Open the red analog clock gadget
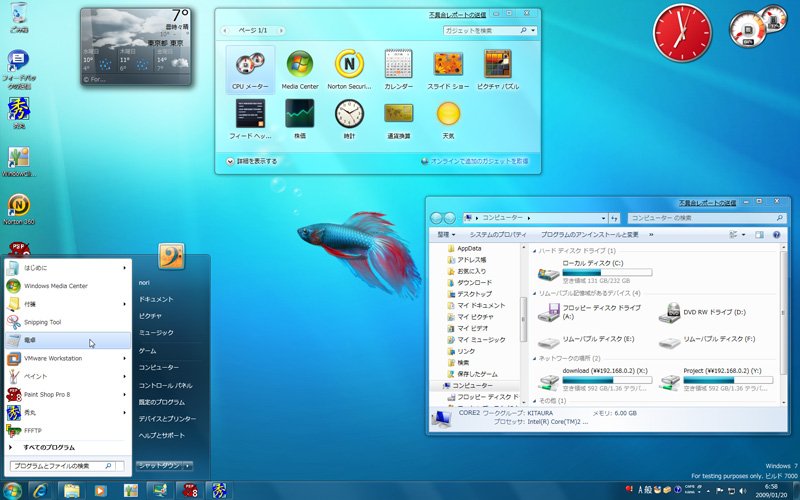This screenshot has width=800, height=500. pyautogui.click(x=682, y=34)
